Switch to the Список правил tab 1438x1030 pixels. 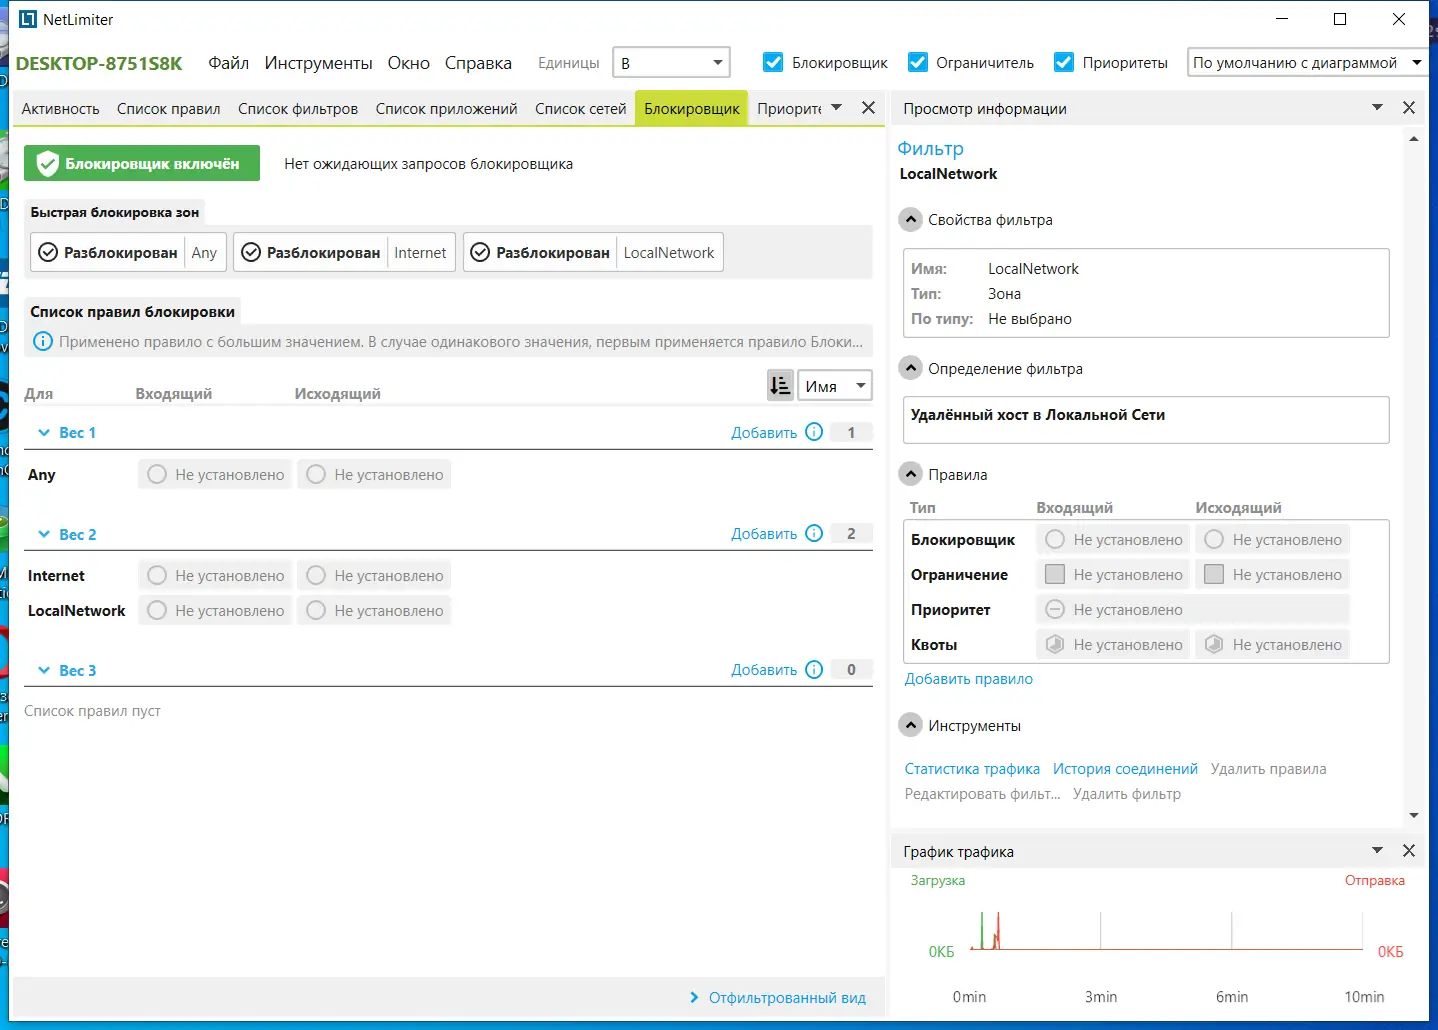pos(168,108)
